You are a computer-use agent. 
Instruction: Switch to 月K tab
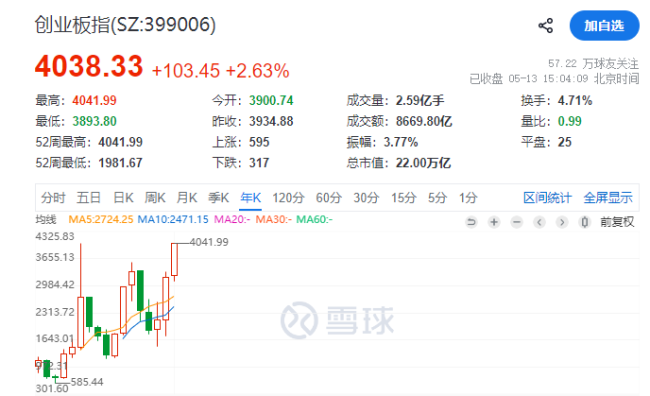tap(187, 198)
